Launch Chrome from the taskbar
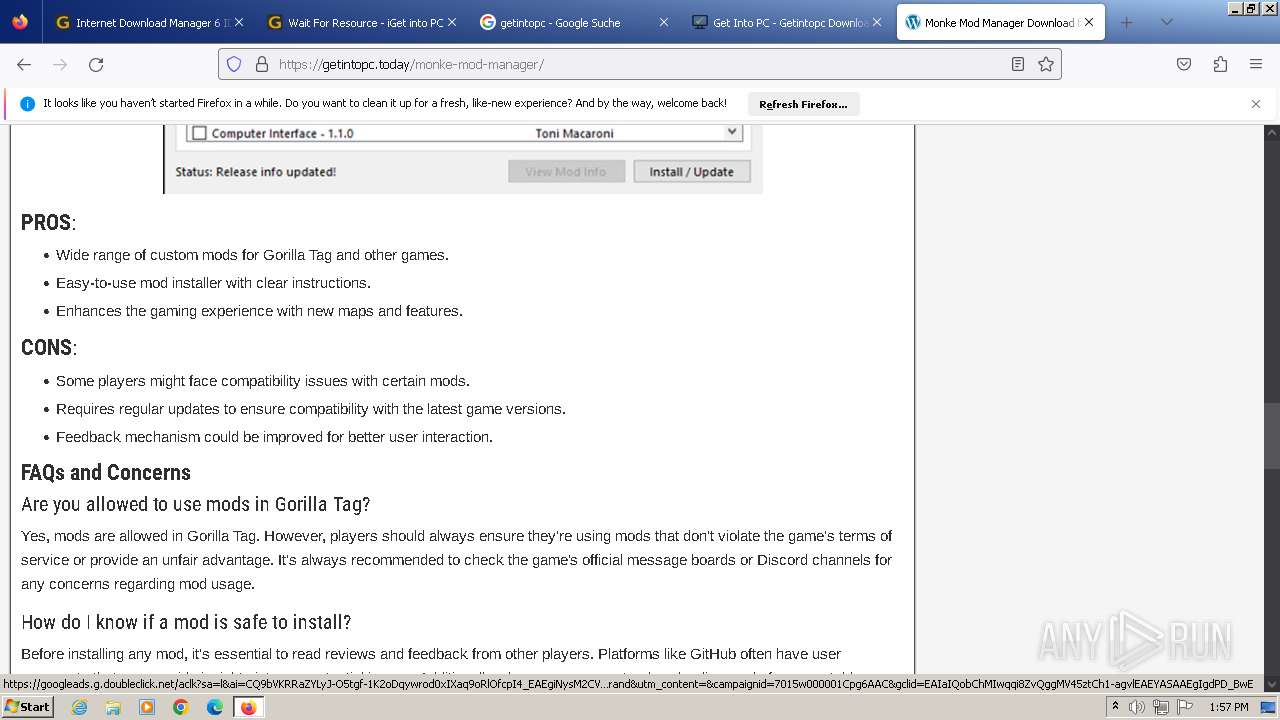This screenshot has height=720, width=1280. click(181, 707)
